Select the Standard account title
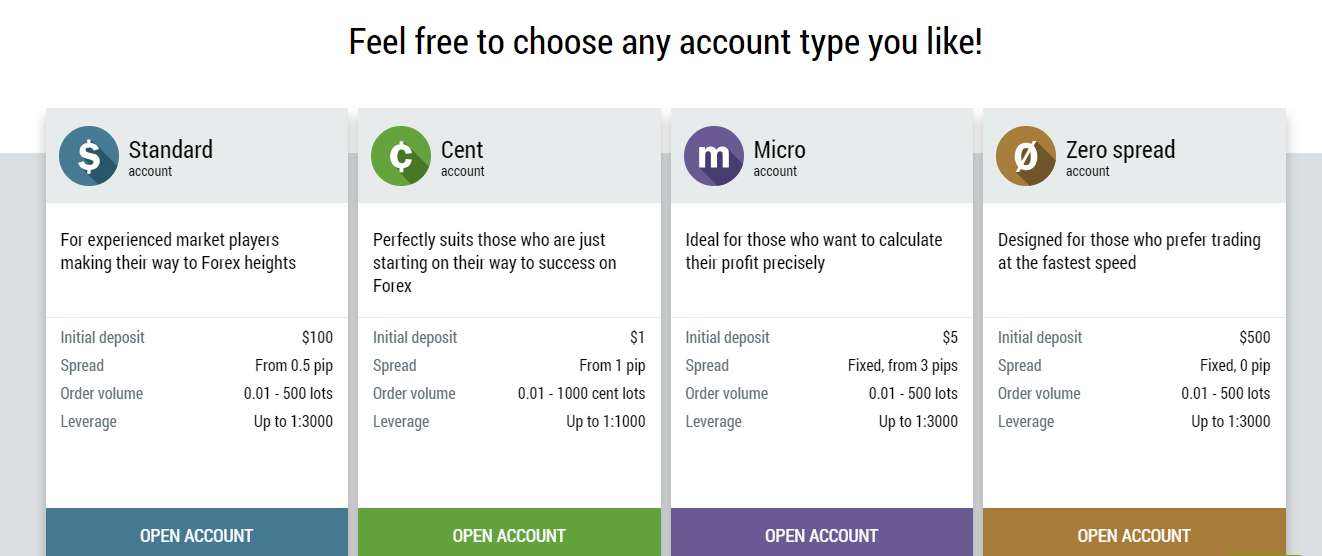 pyautogui.click(x=171, y=150)
